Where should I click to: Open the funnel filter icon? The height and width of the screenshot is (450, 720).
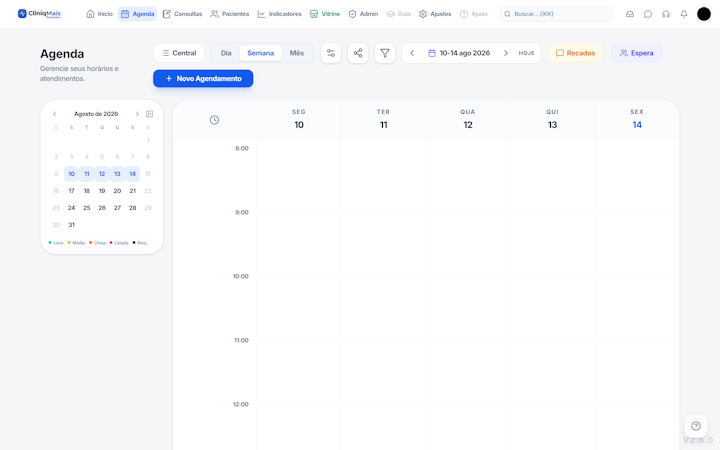click(x=385, y=53)
